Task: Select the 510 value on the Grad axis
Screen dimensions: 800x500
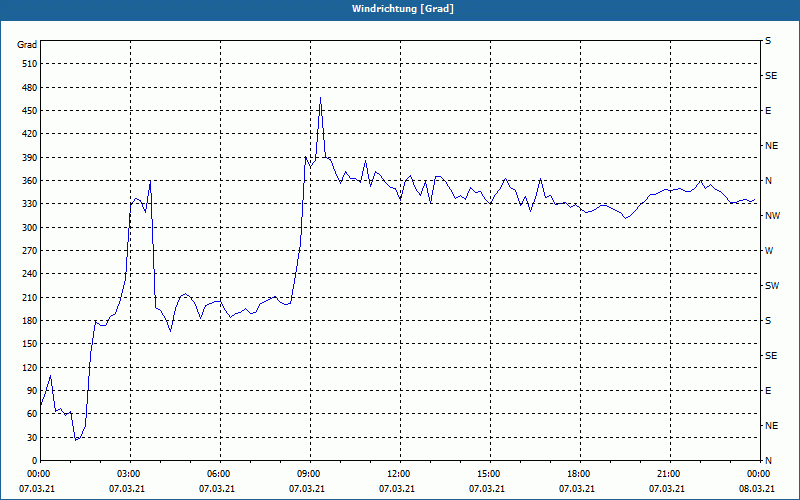Action: [30, 64]
